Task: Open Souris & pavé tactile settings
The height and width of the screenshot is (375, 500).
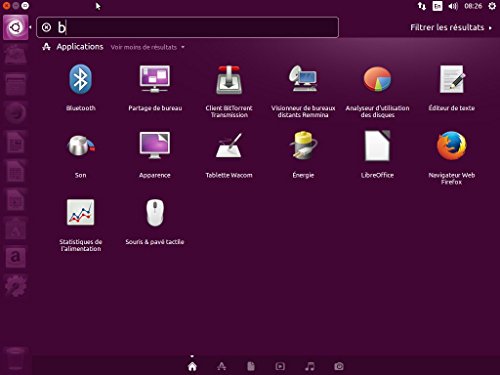Action: click(x=155, y=213)
